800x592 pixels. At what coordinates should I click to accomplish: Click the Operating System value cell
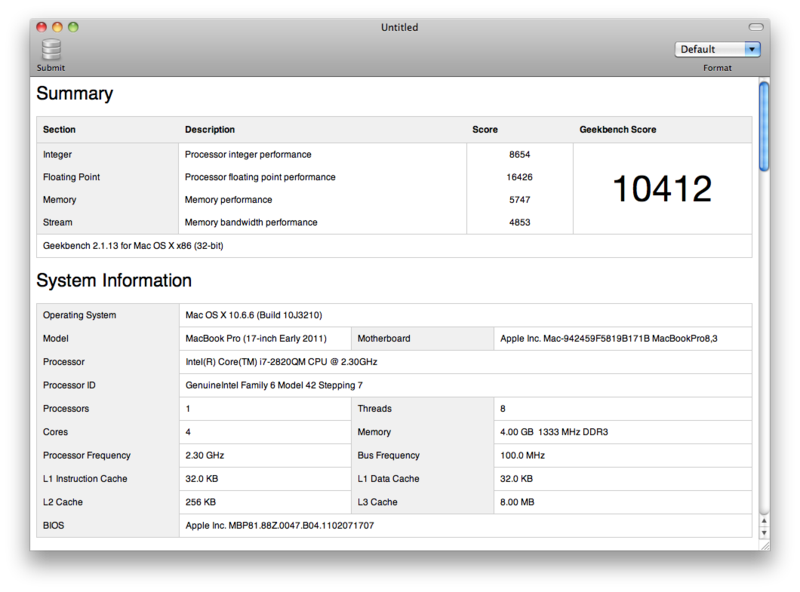254,315
